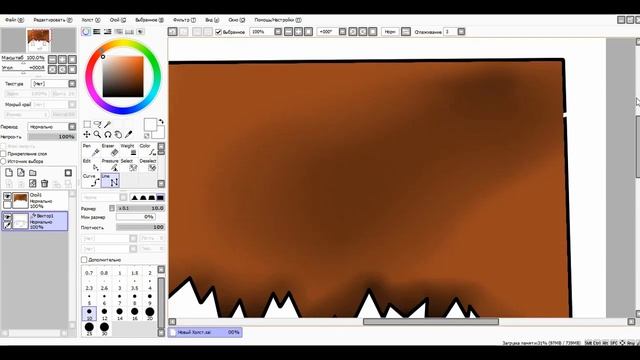Image resolution: width=640 pixels, height=360 pixels.
Task: Create a new normal layer
Action: click(x=9, y=173)
